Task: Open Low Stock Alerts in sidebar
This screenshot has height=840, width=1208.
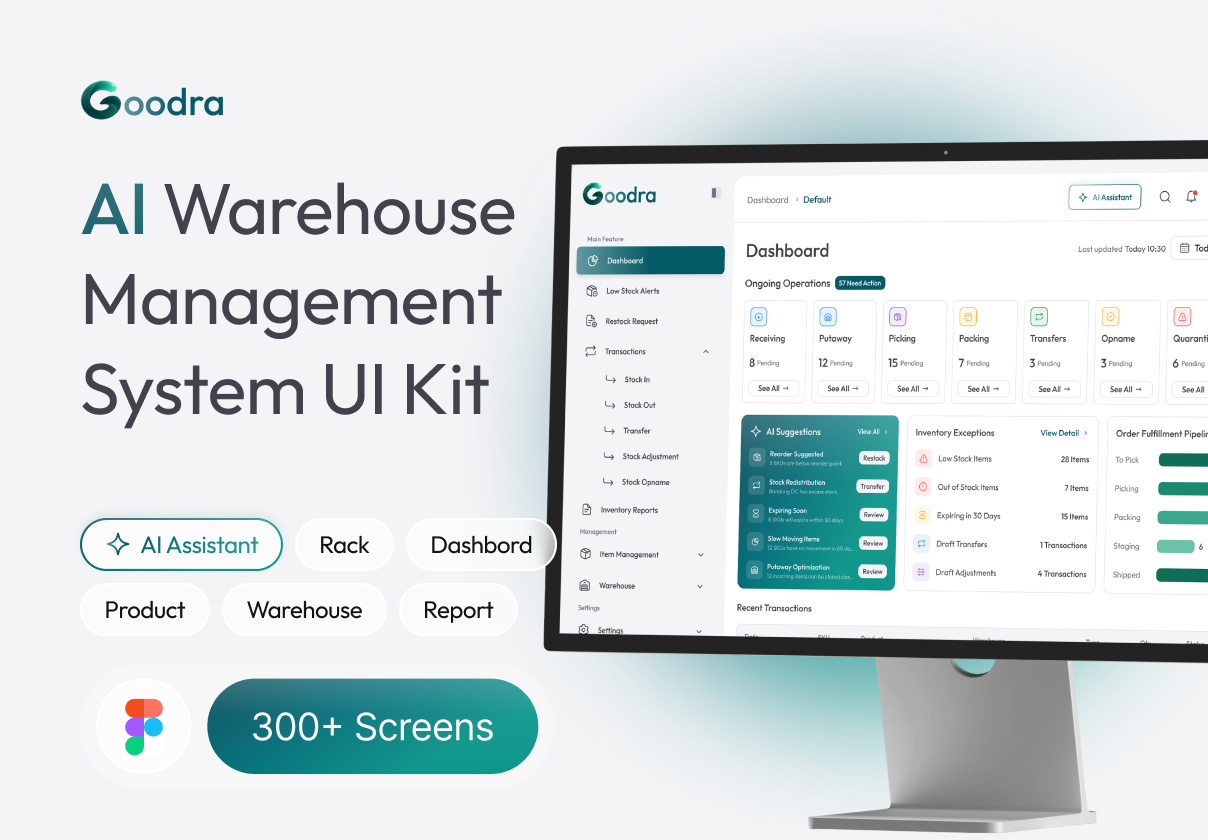Action: click(x=632, y=291)
